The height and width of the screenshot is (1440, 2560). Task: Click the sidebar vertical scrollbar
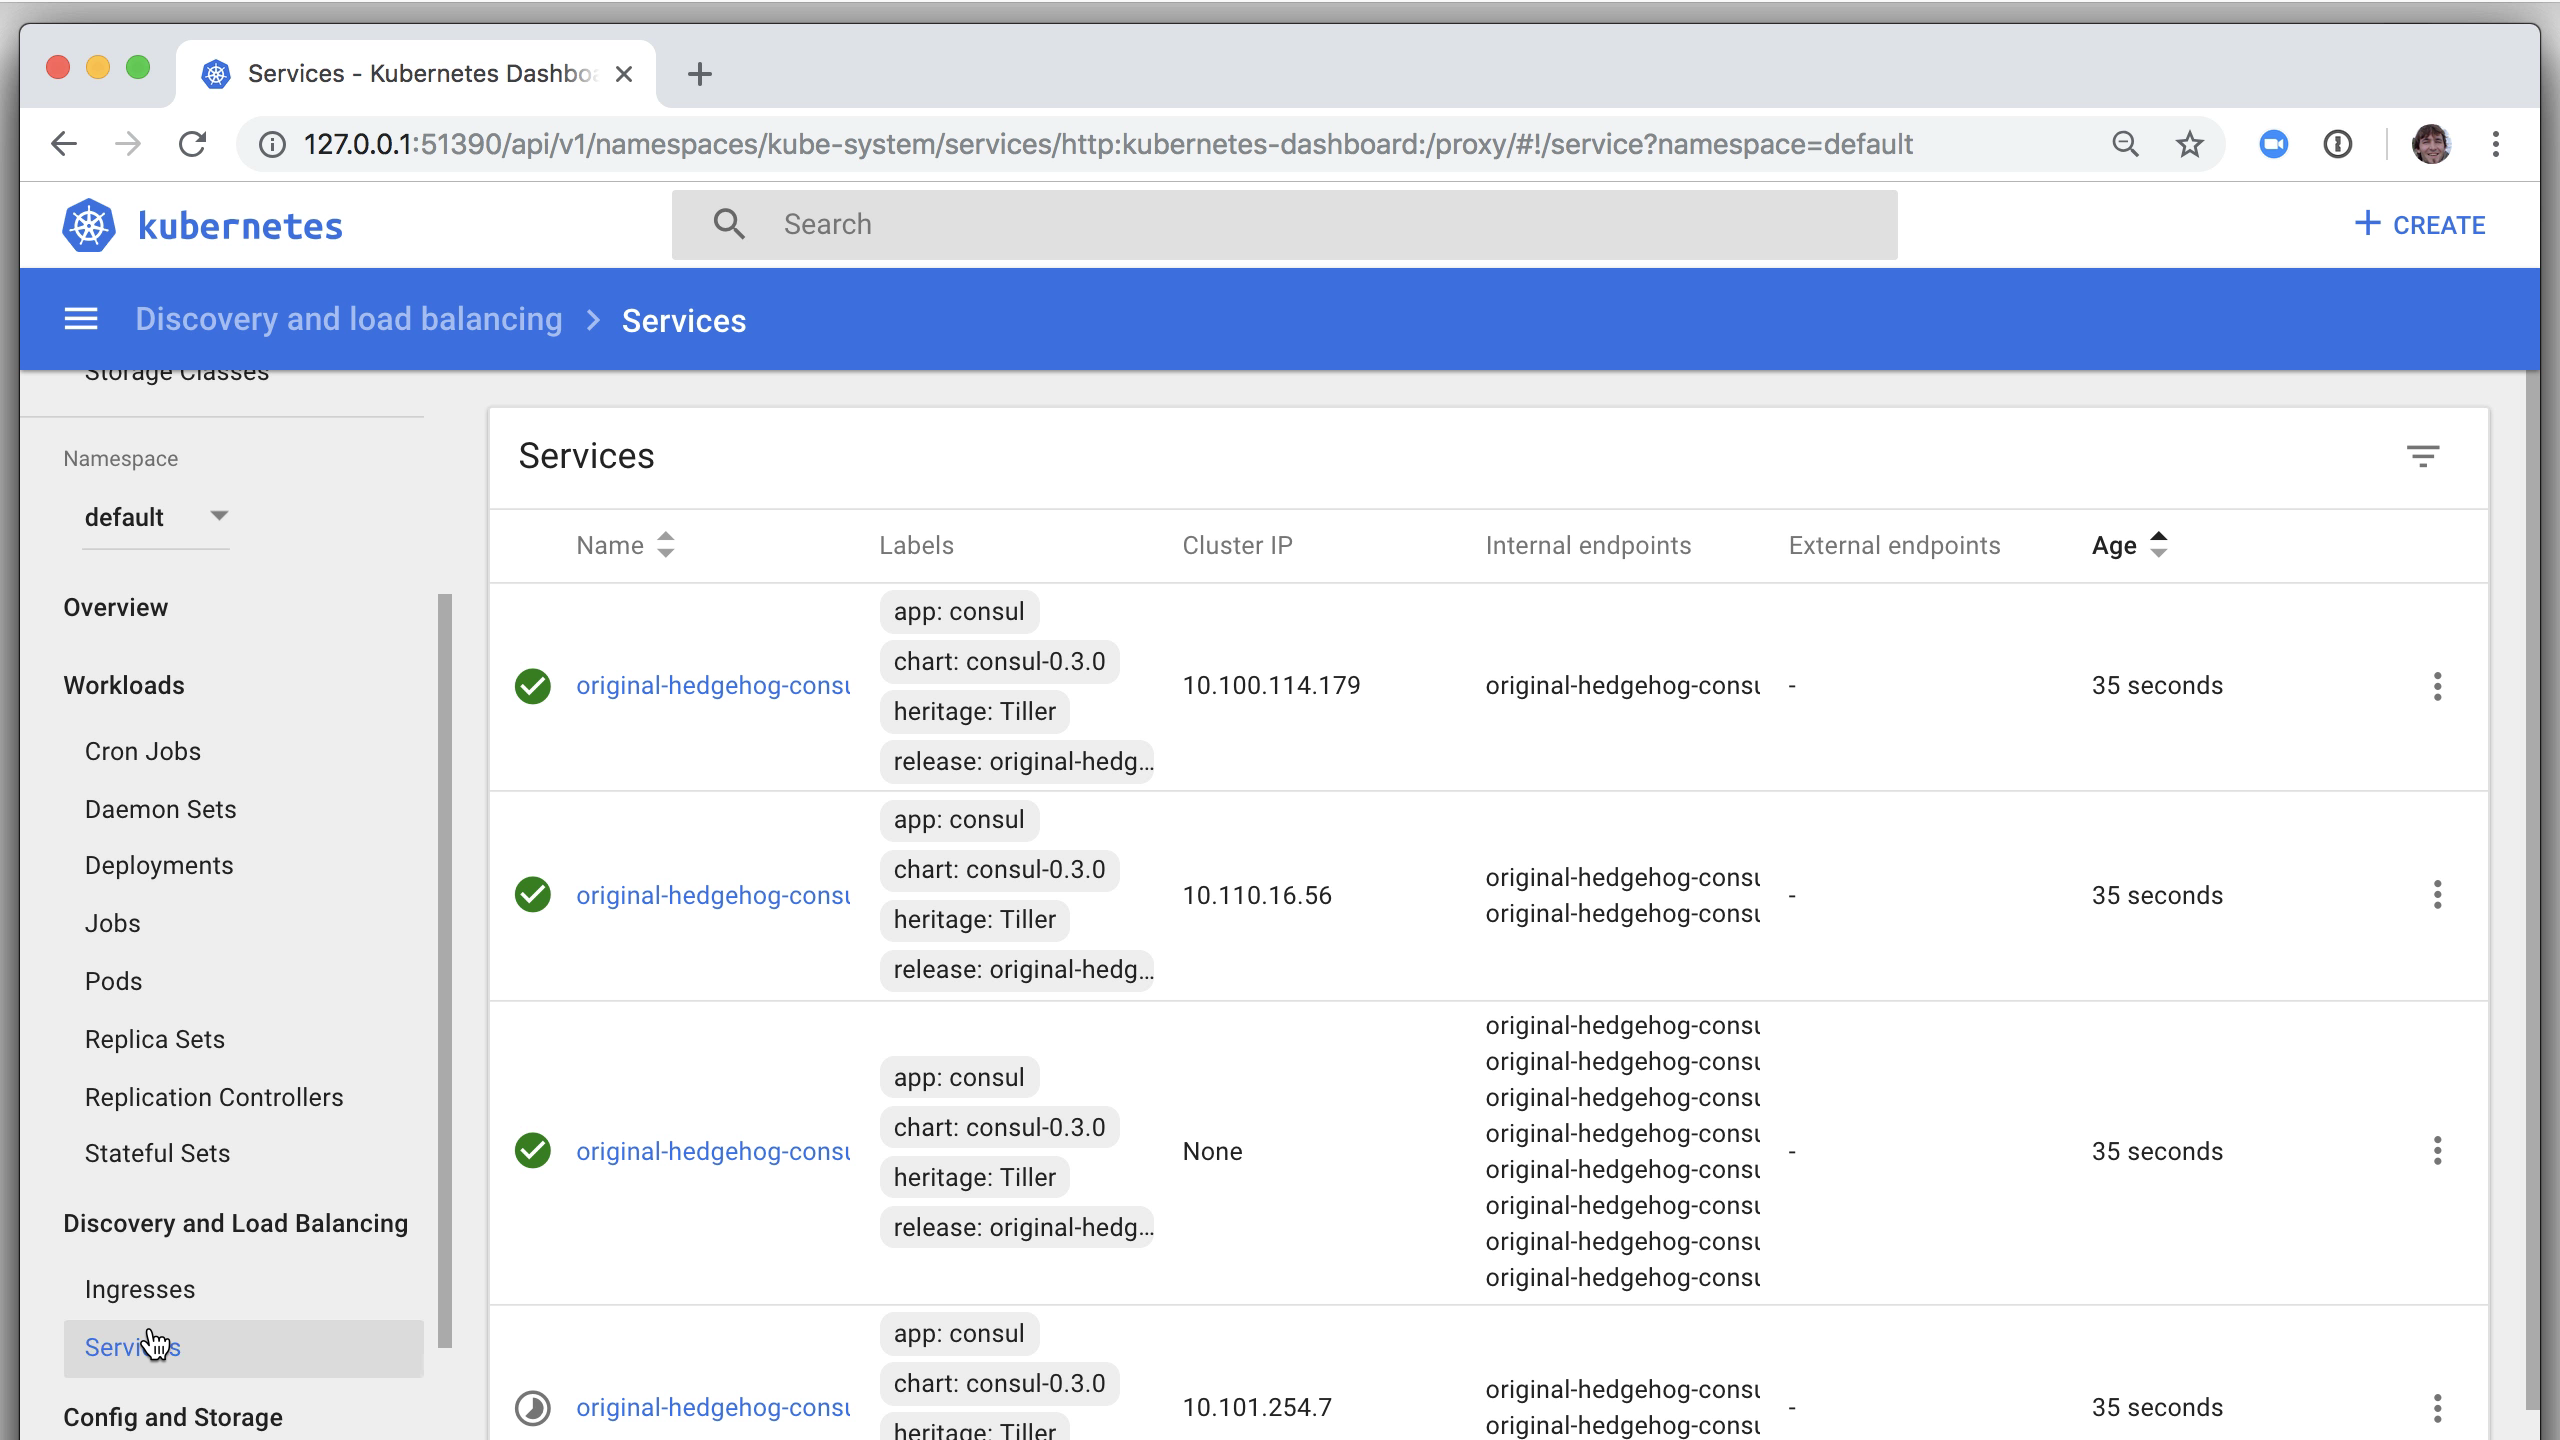pos(445,970)
